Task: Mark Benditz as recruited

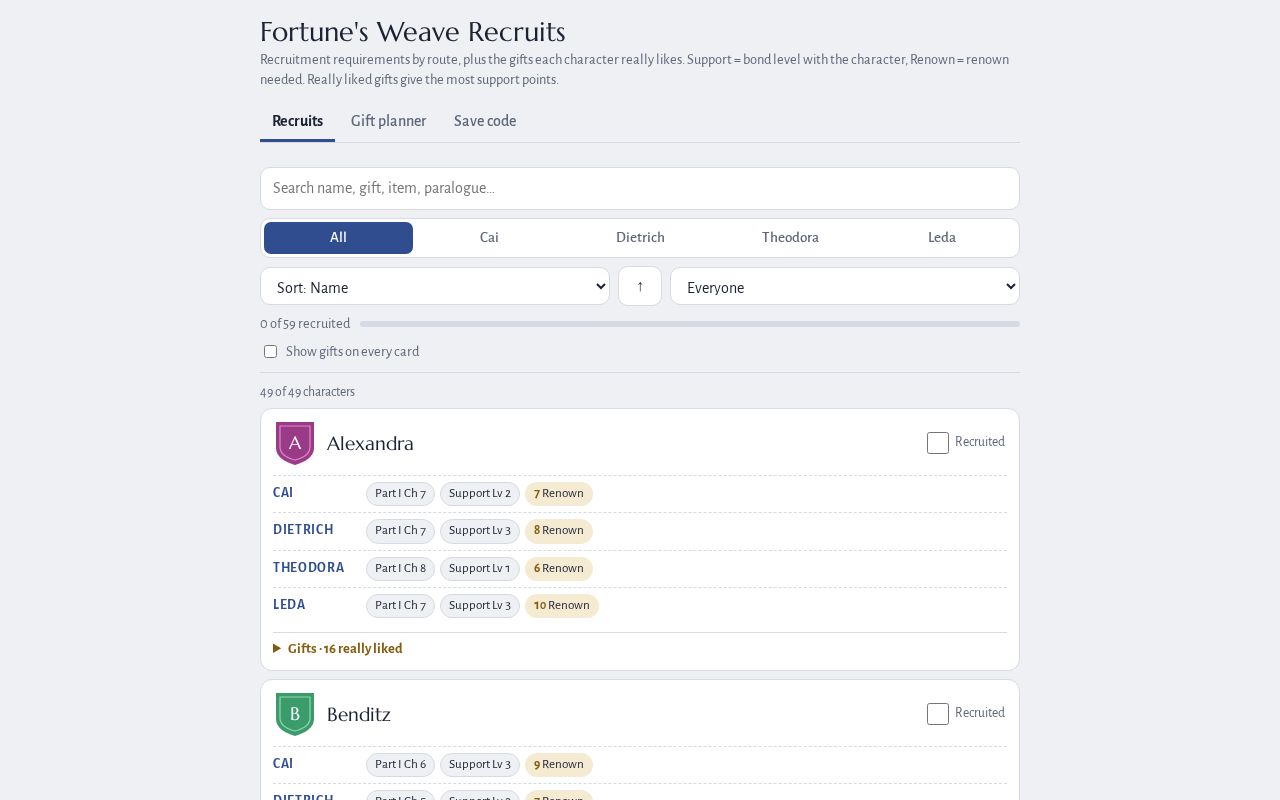Action: click(x=938, y=714)
